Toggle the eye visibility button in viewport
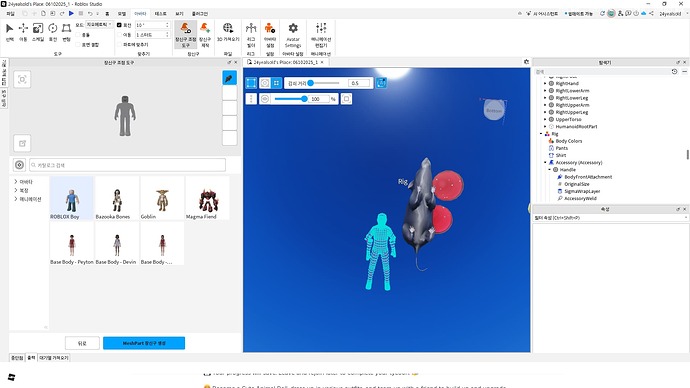The height and width of the screenshot is (388, 690). tap(265, 99)
